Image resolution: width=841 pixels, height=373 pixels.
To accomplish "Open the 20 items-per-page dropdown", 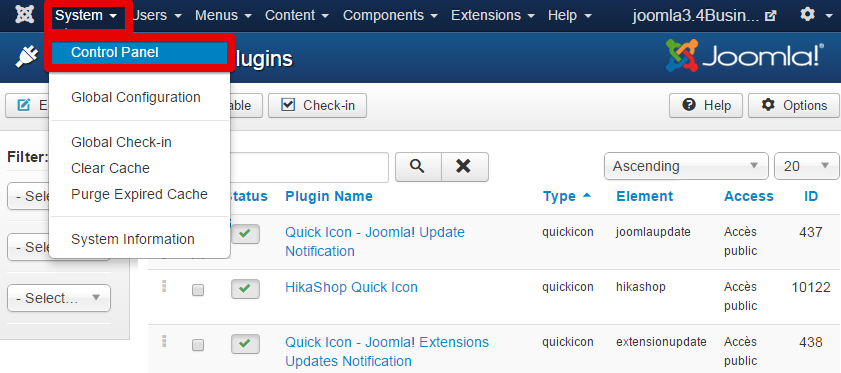I will [x=807, y=166].
